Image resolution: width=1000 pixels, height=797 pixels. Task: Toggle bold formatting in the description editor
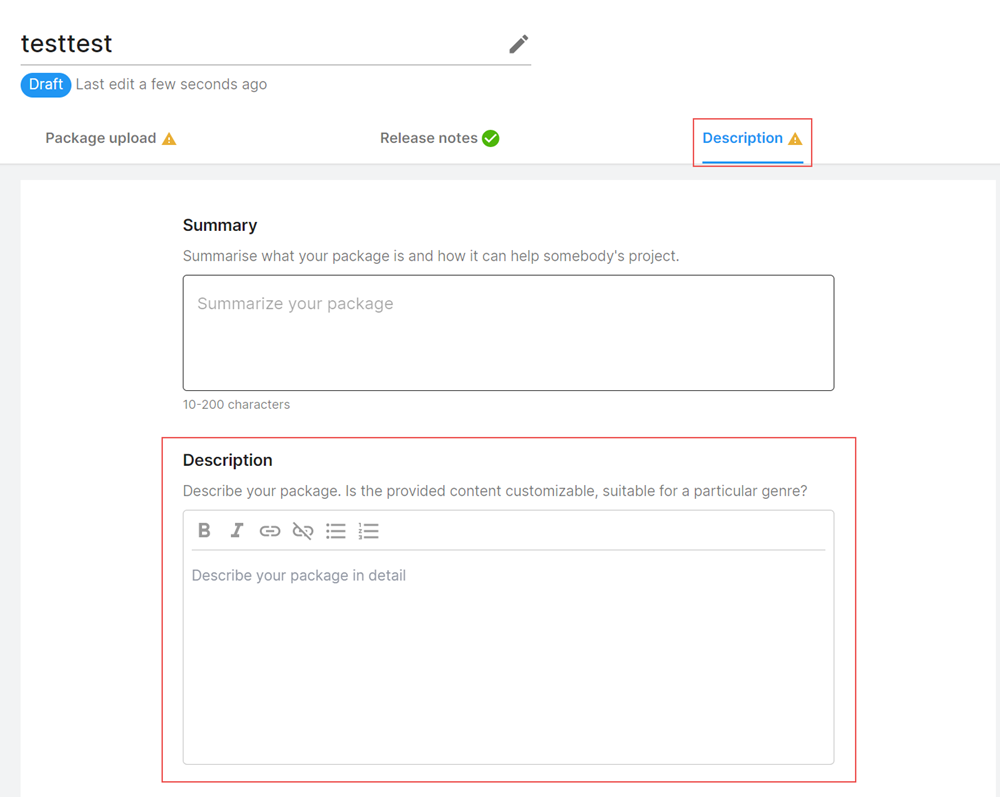[x=204, y=531]
